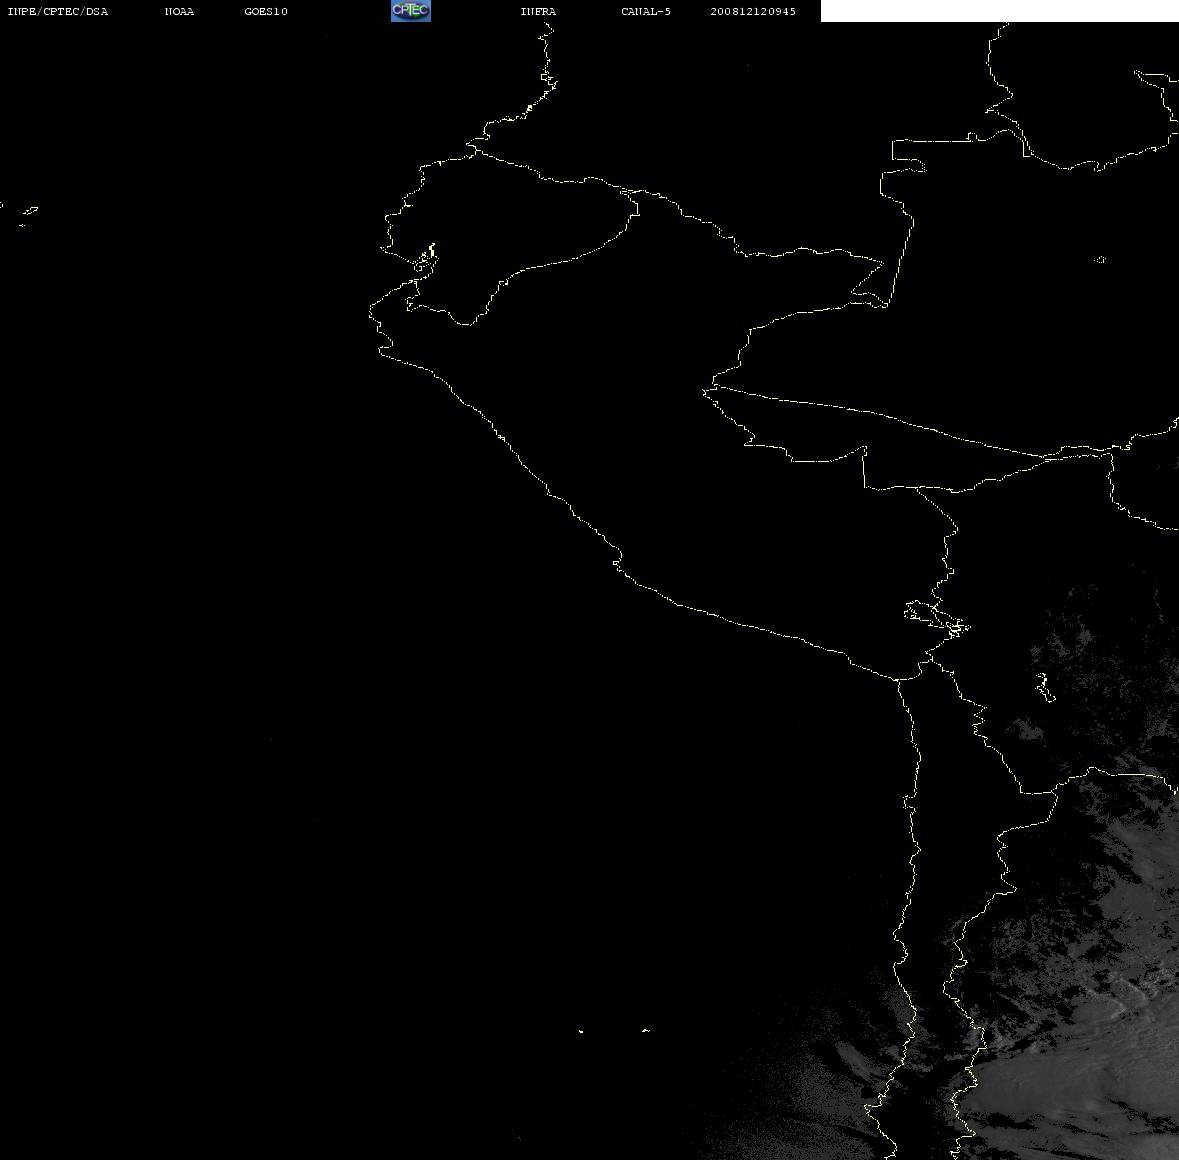Viewport: 1179px width, 1160px height.
Task: Select the Galapagos islands outline
Action: click(26, 215)
